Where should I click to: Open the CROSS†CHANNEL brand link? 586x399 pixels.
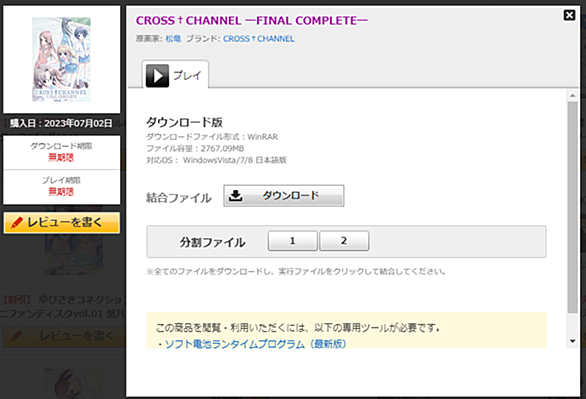(x=259, y=39)
